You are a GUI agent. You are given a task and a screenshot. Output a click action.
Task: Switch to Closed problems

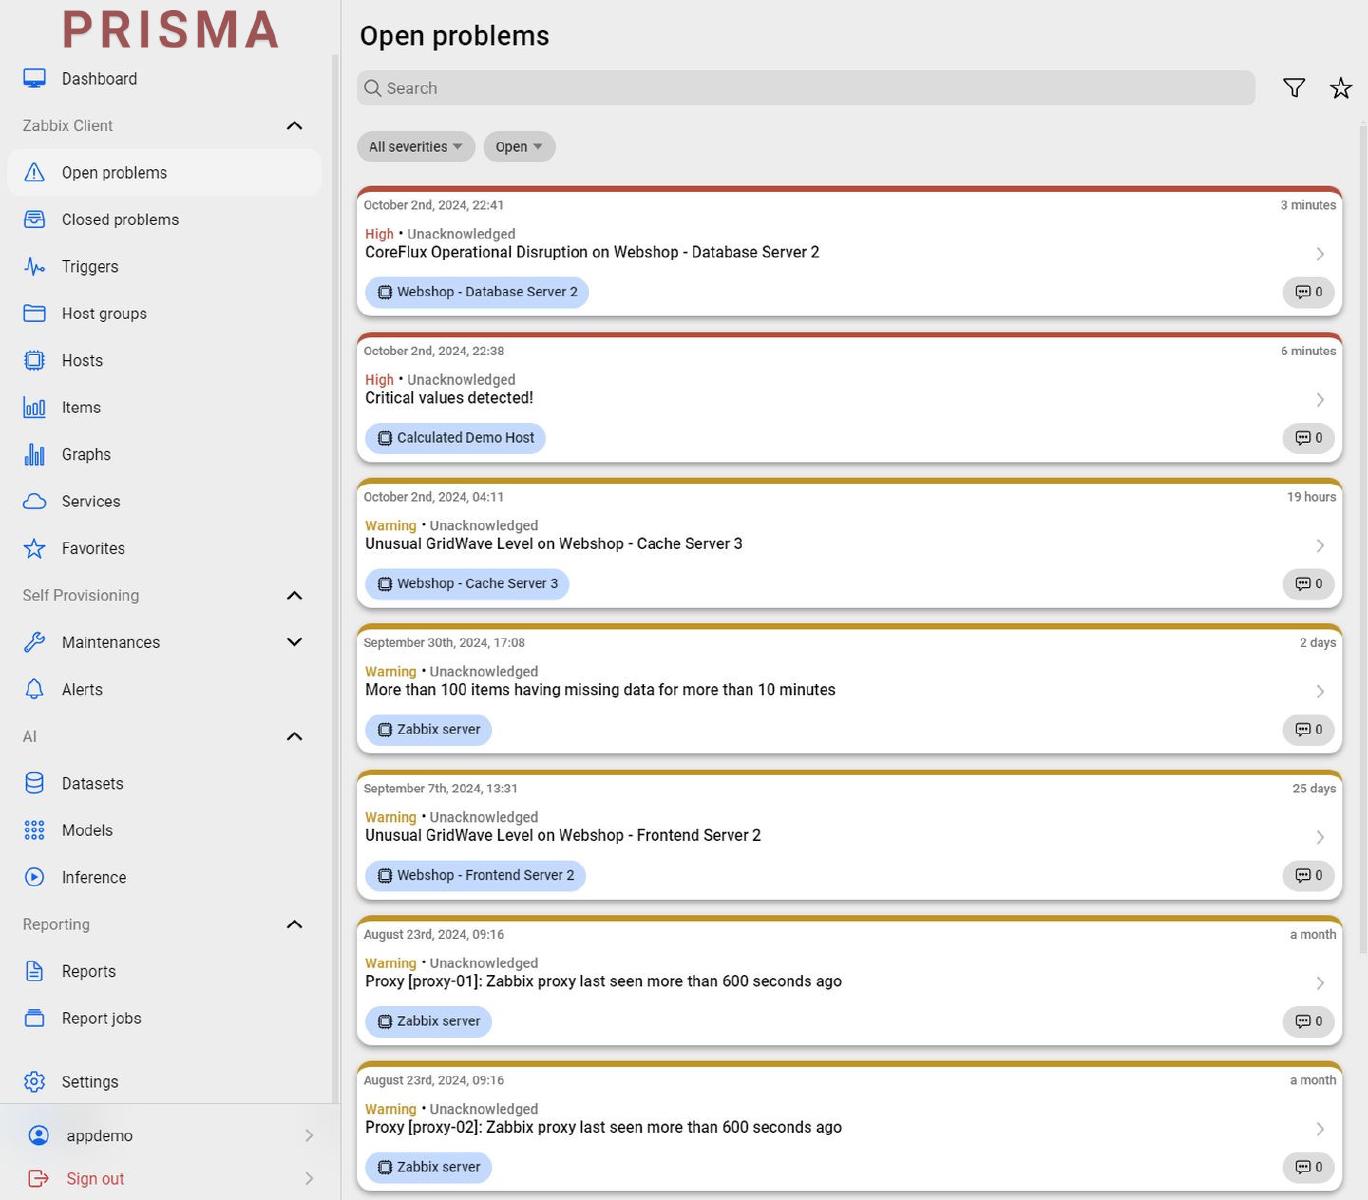[120, 219]
